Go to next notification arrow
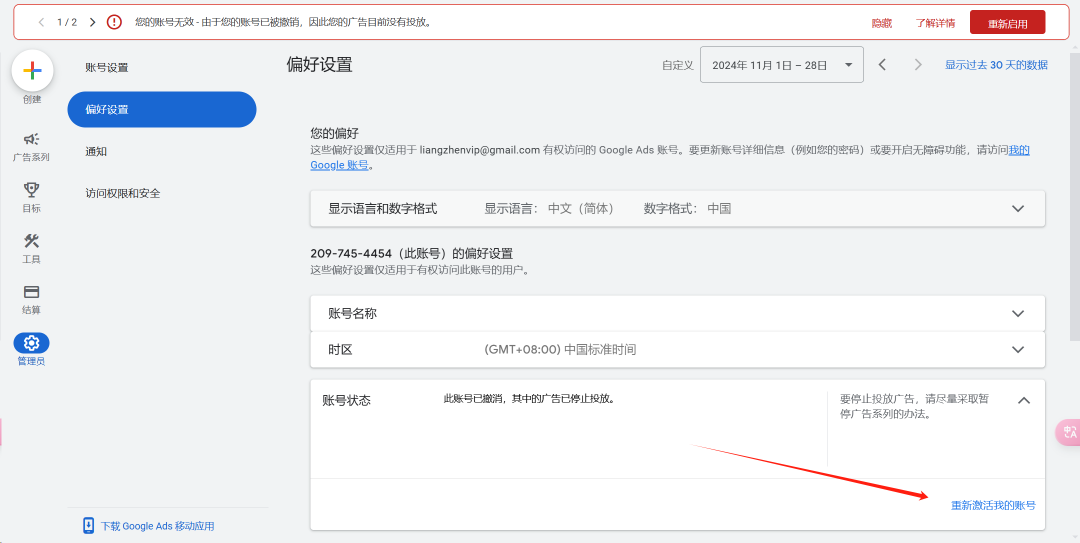 click(x=92, y=22)
